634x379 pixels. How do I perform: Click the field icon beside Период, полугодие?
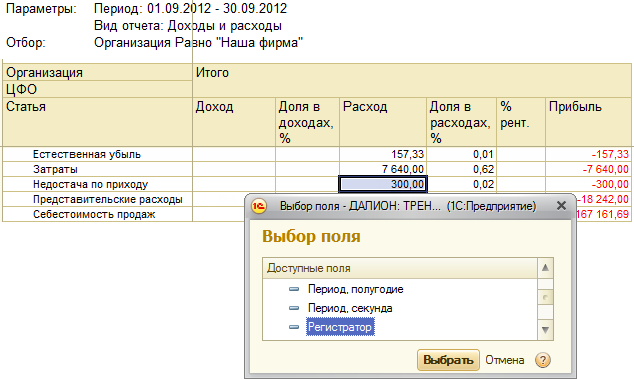294,289
